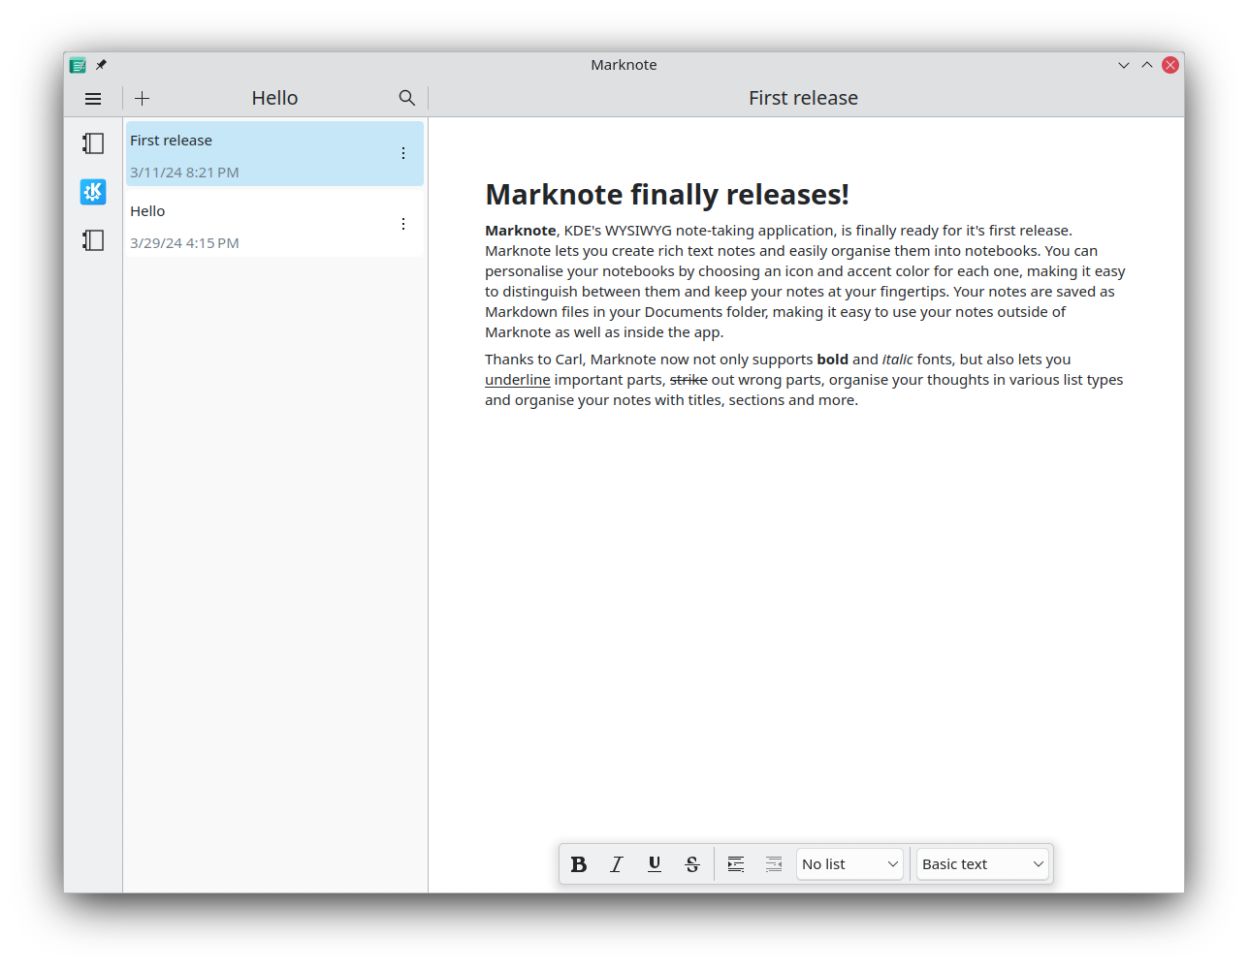Increase the list indentation

pyautogui.click(x=735, y=864)
